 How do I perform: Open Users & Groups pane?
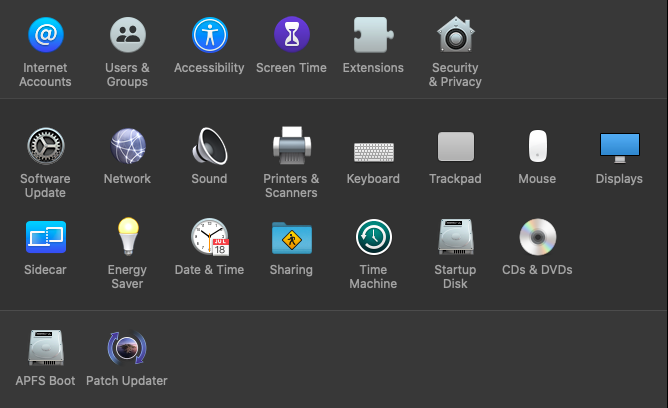tap(128, 35)
